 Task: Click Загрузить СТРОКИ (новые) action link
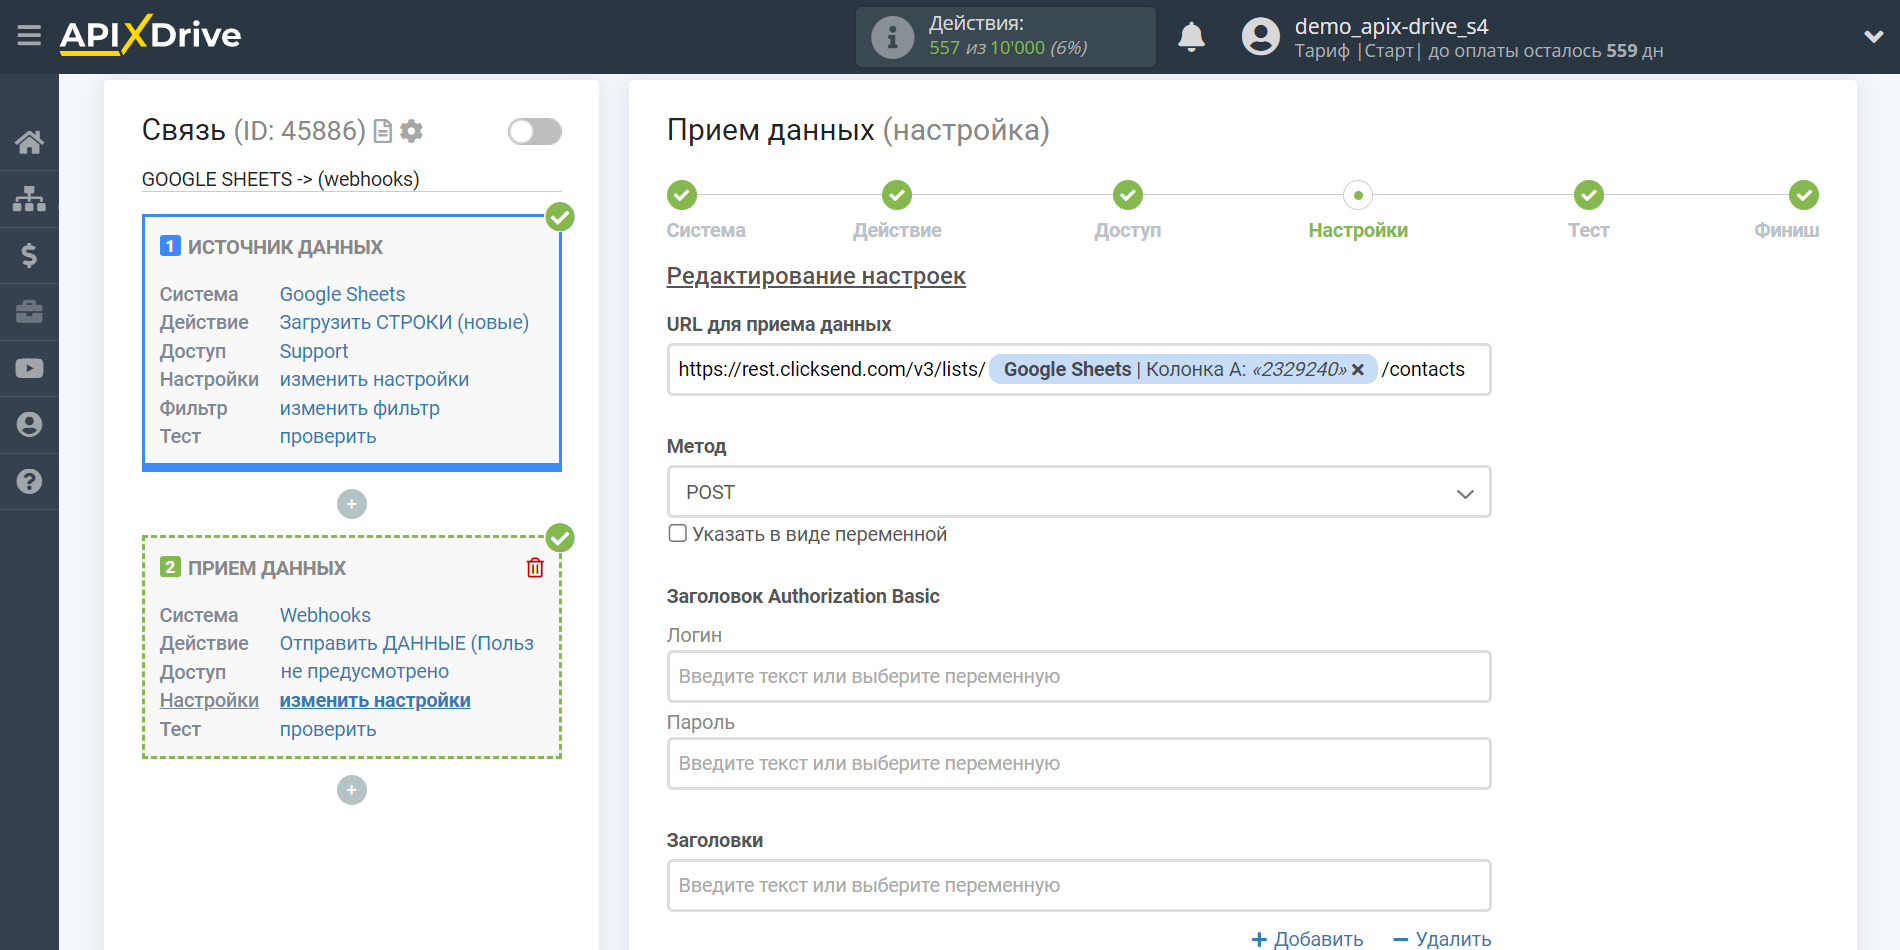tap(404, 322)
